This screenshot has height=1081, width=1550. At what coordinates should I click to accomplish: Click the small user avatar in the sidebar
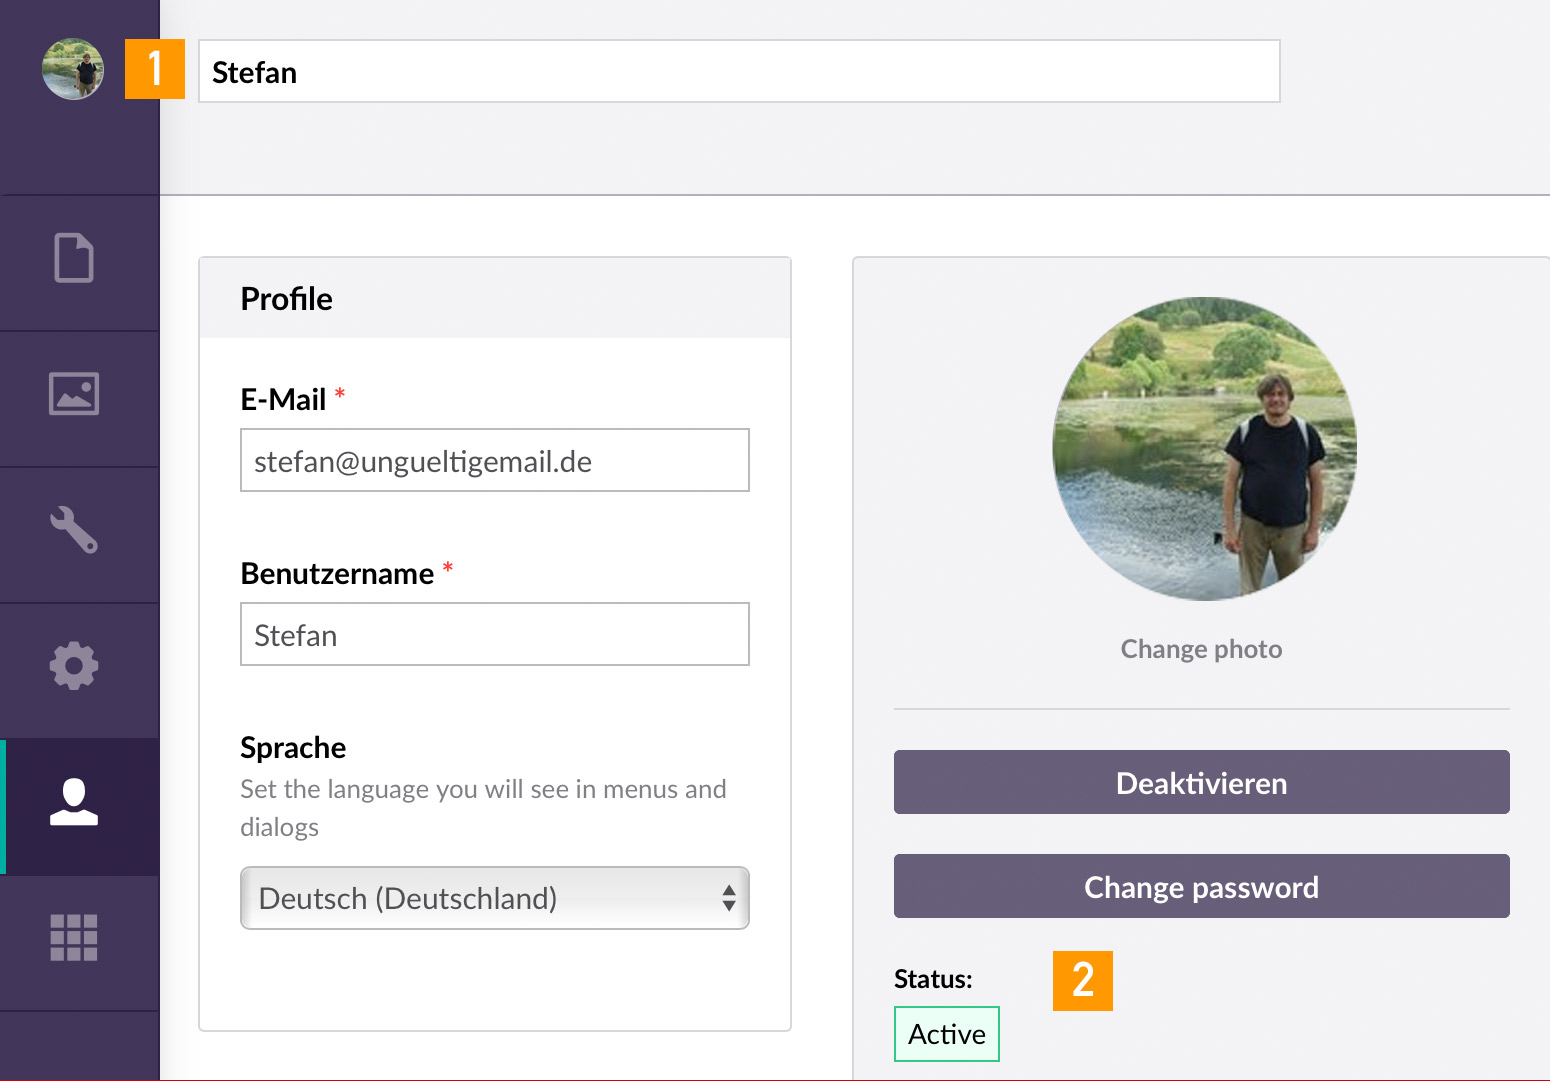[x=73, y=69]
